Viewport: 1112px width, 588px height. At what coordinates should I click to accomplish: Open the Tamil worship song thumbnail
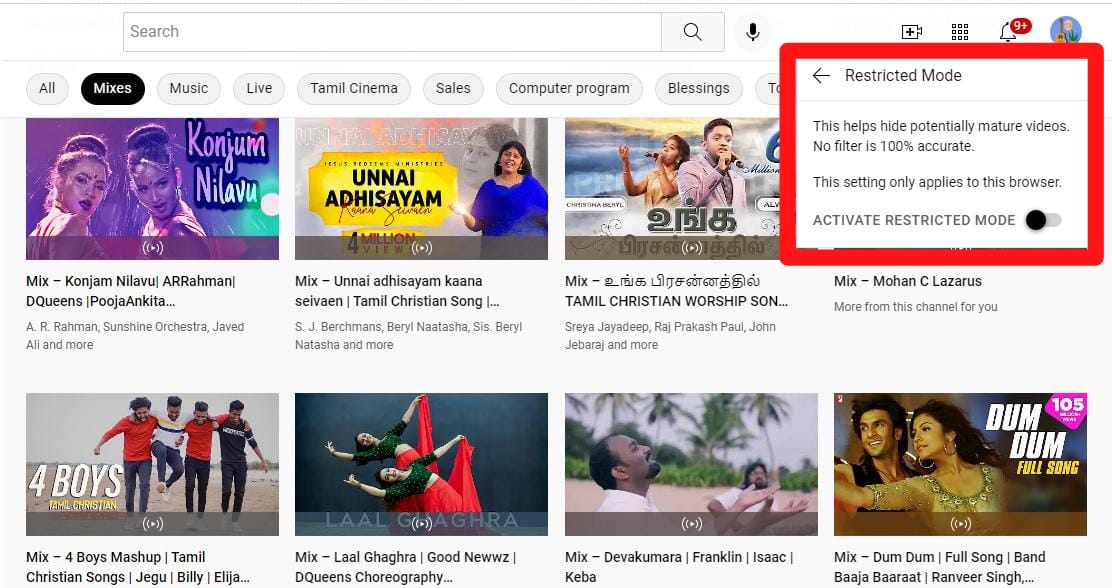tap(672, 189)
